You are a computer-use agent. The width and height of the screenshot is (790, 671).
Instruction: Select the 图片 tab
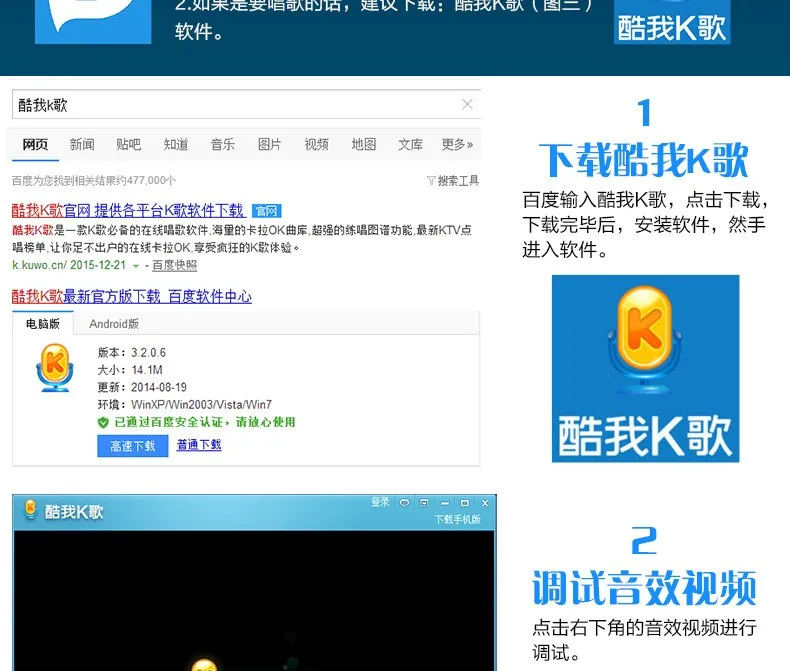pos(270,145)
